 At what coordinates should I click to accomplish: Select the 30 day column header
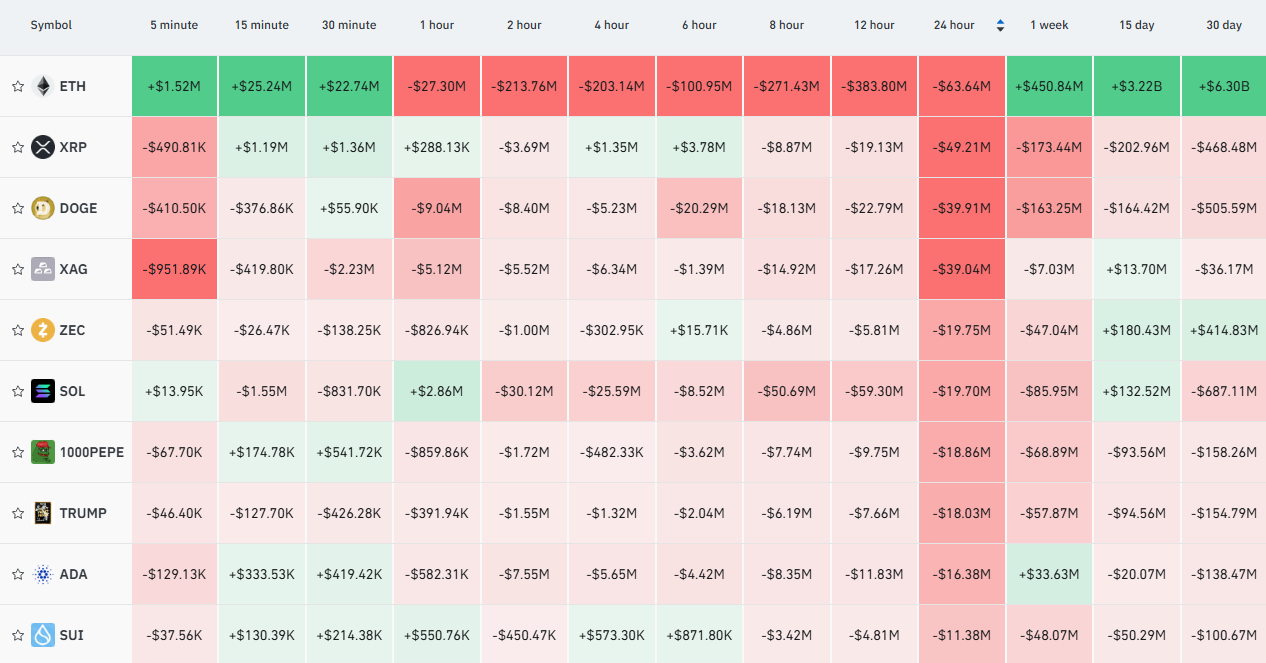1224,25
